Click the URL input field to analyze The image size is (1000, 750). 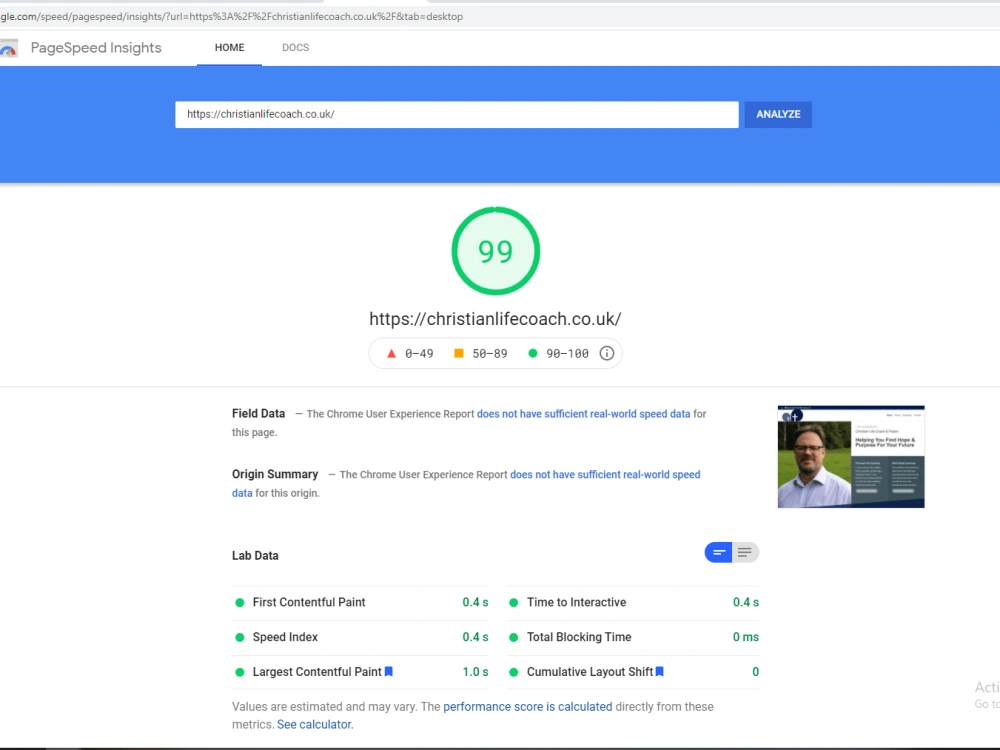coord(457,114)
